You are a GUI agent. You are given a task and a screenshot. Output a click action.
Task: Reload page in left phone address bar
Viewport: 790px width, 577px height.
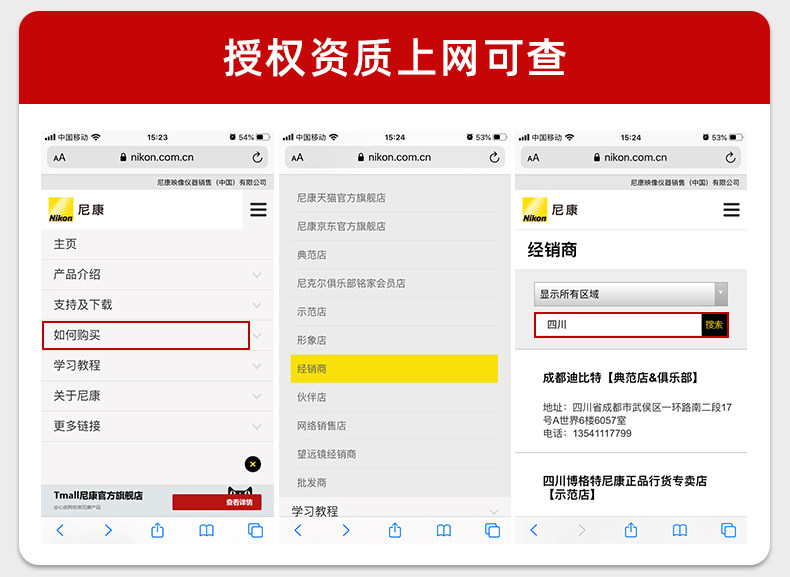[x=257, y=158]
